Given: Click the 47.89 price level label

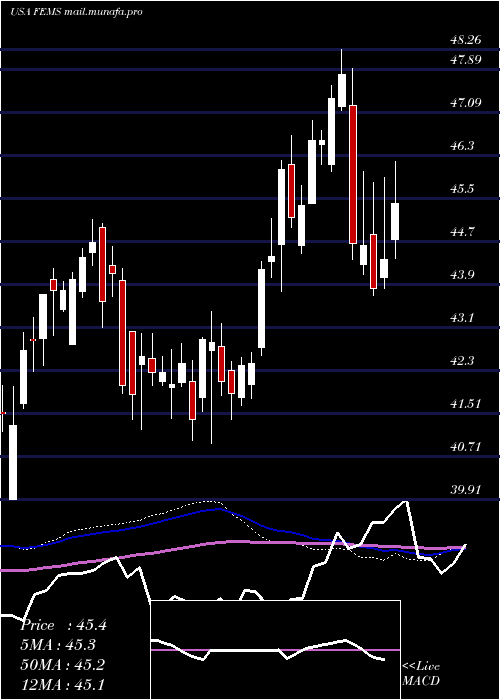Looking at the screenshot, I should (465, 60).
